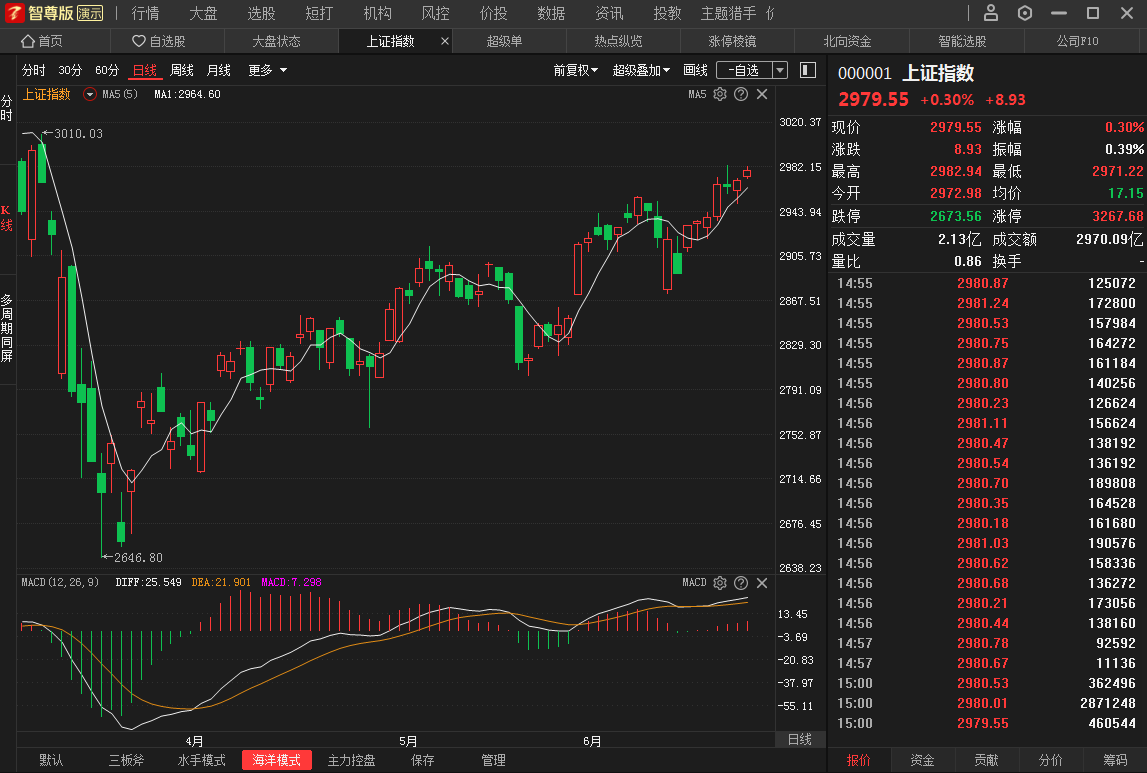1147x773 pixels.
Task: Click the 智尊版 logo
Action: pos(54,13)
